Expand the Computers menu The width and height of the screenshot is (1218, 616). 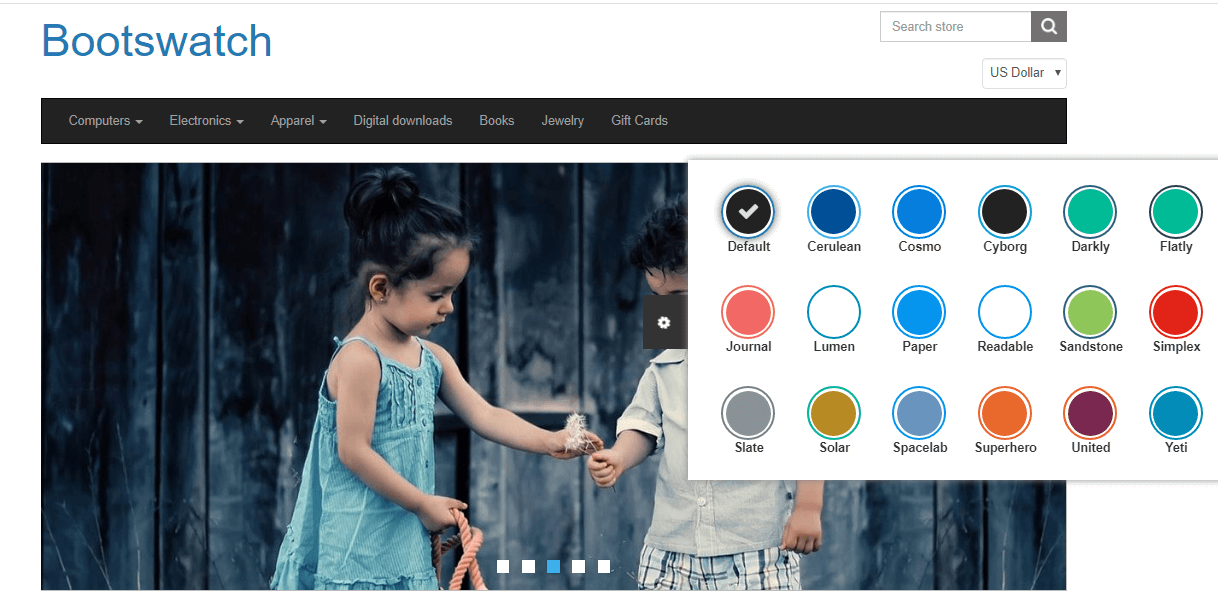click(x=105, y=121)
